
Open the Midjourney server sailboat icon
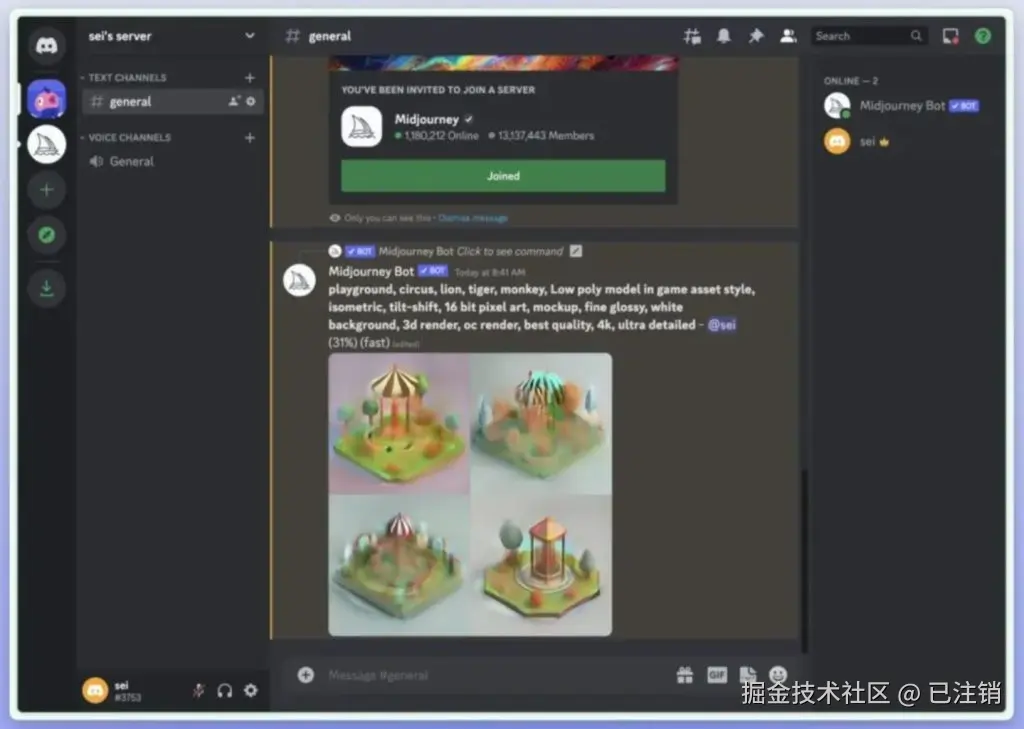46,144
